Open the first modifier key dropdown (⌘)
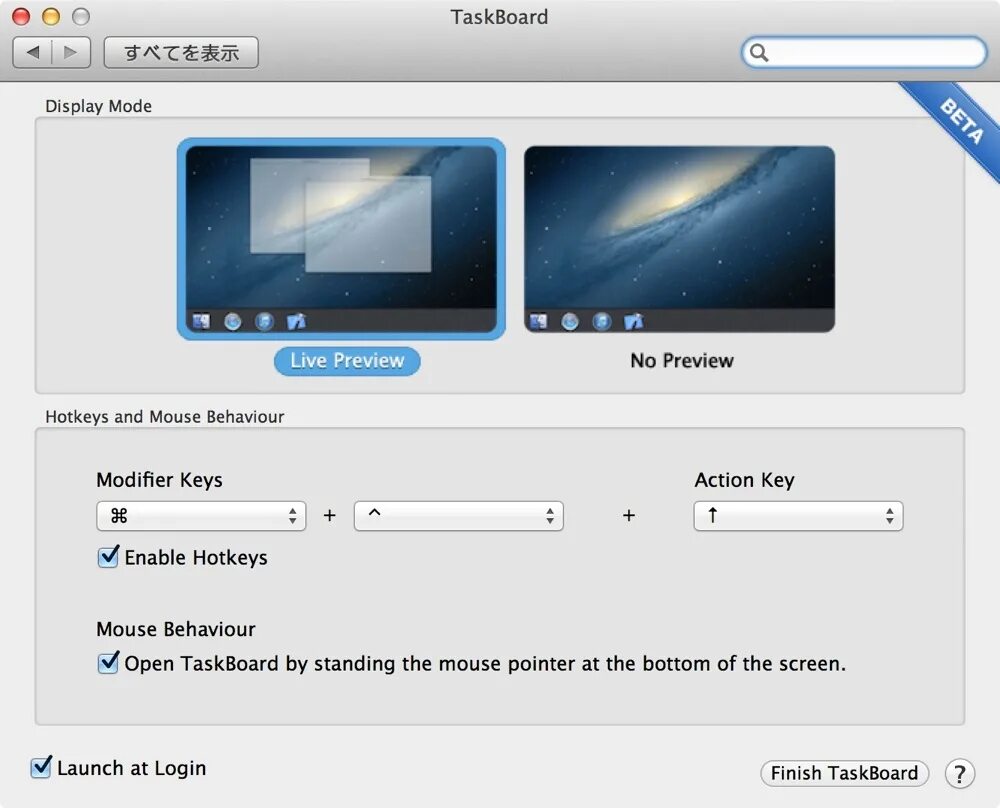This screenshot has height=808, width=1000. tap(201, 516)
